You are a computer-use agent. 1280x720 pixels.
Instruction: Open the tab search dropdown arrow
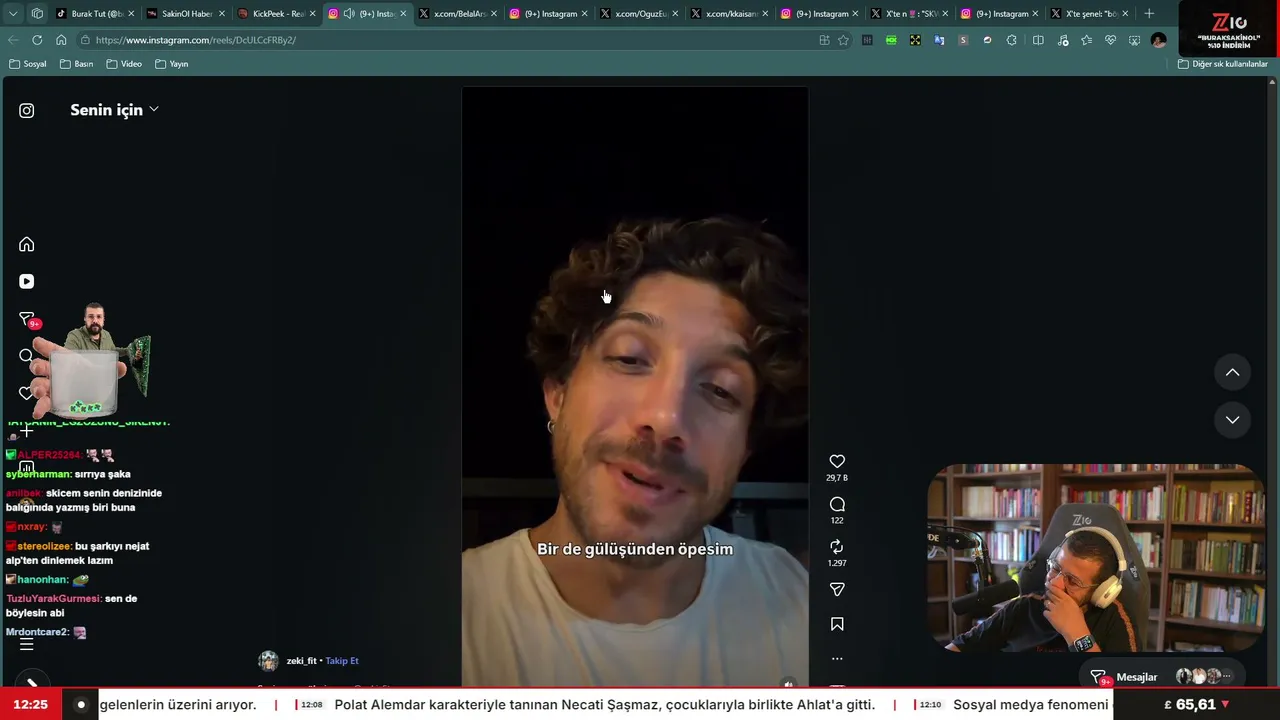(x=13, y=14)
